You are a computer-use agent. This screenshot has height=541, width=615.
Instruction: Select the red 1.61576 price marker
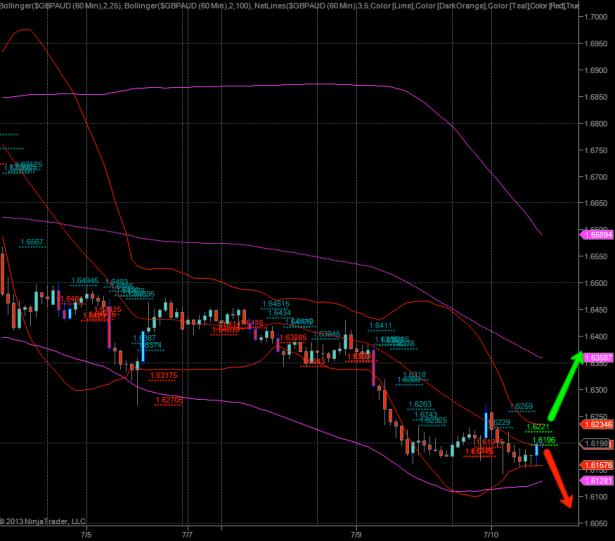pyautogui.click(x=596, y=465)
